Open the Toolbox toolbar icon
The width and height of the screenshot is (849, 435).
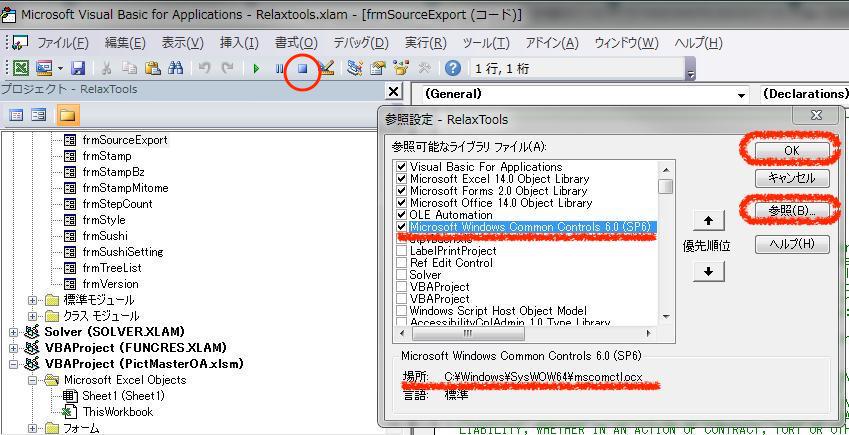coord(424,68)
